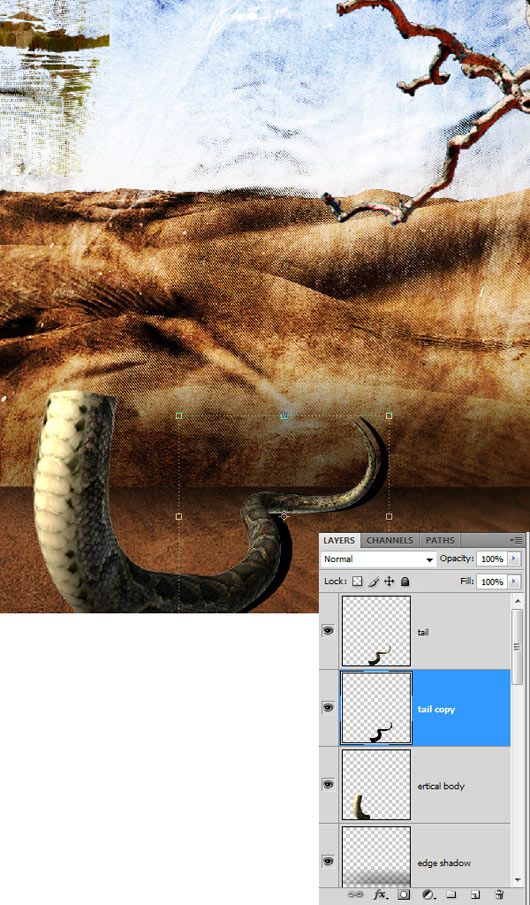This screenshot has height=905, width=530.
Task: Click the layers scrollbar down arrow
Action: (517, 880)
